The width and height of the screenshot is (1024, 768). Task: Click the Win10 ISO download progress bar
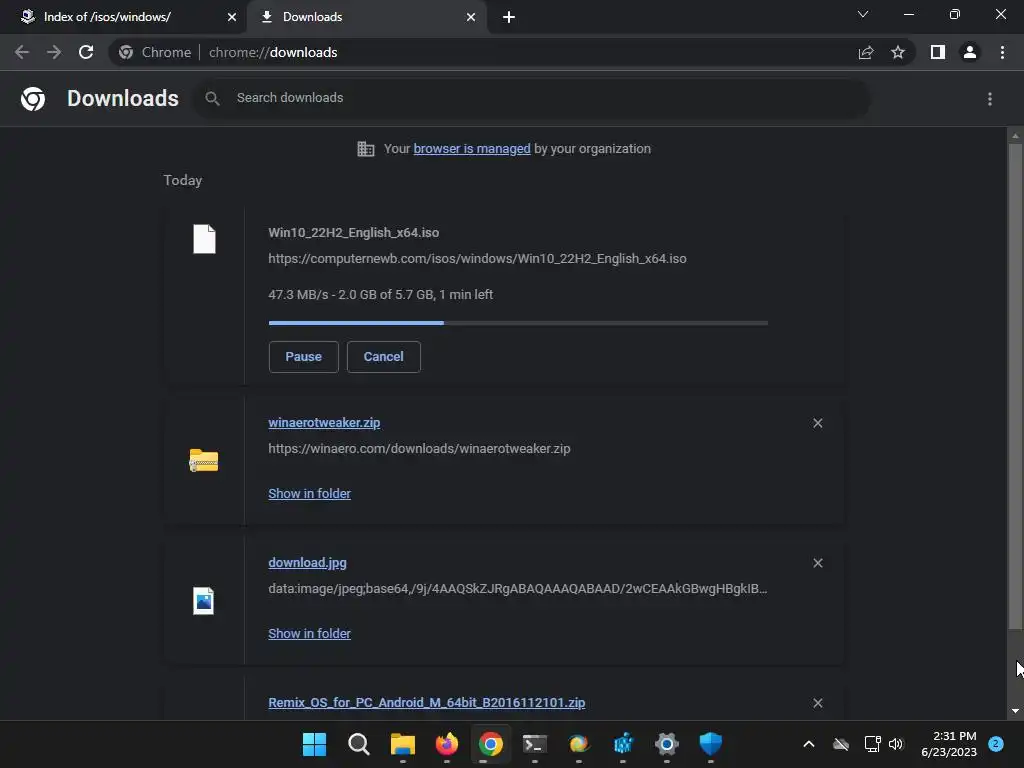click(x=518, y=323)
